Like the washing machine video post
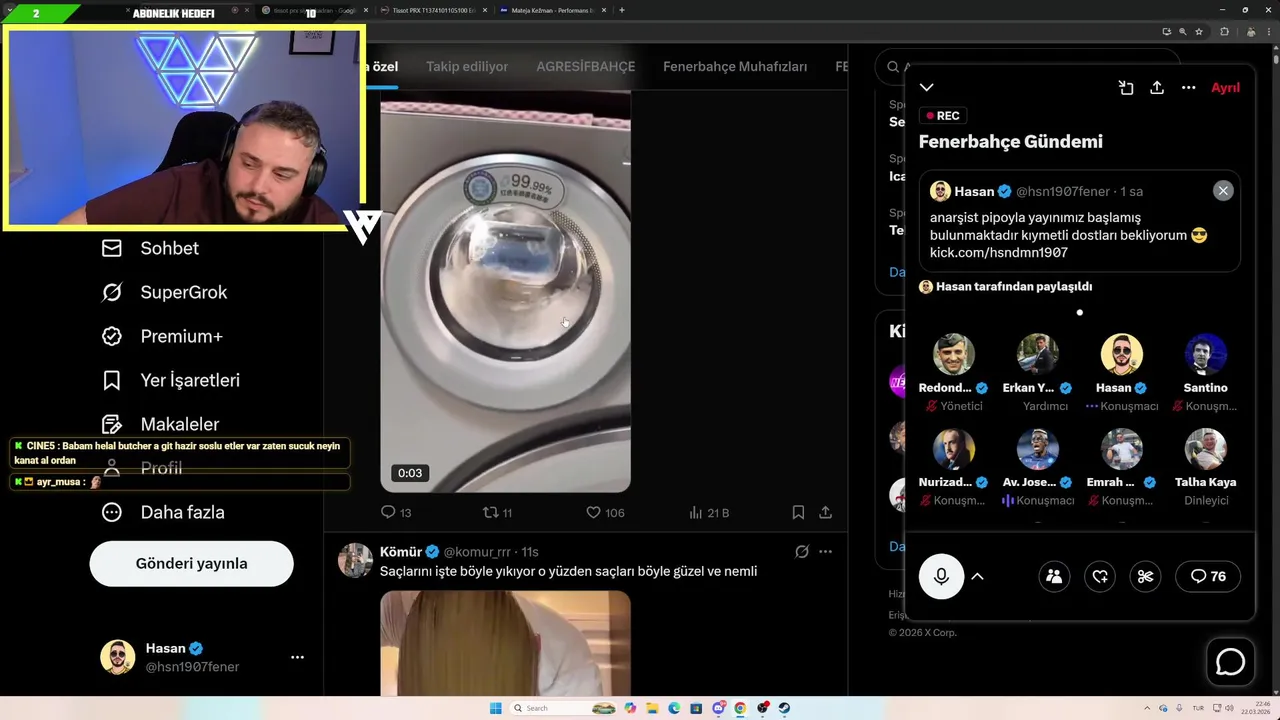1280x720 pixels. 604,512
